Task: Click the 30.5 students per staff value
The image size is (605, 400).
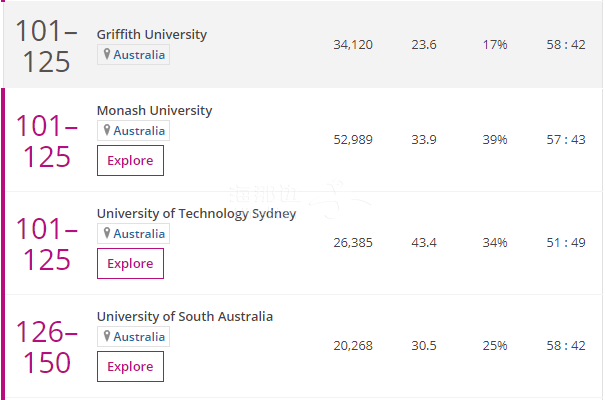Action: click(424, 346)
